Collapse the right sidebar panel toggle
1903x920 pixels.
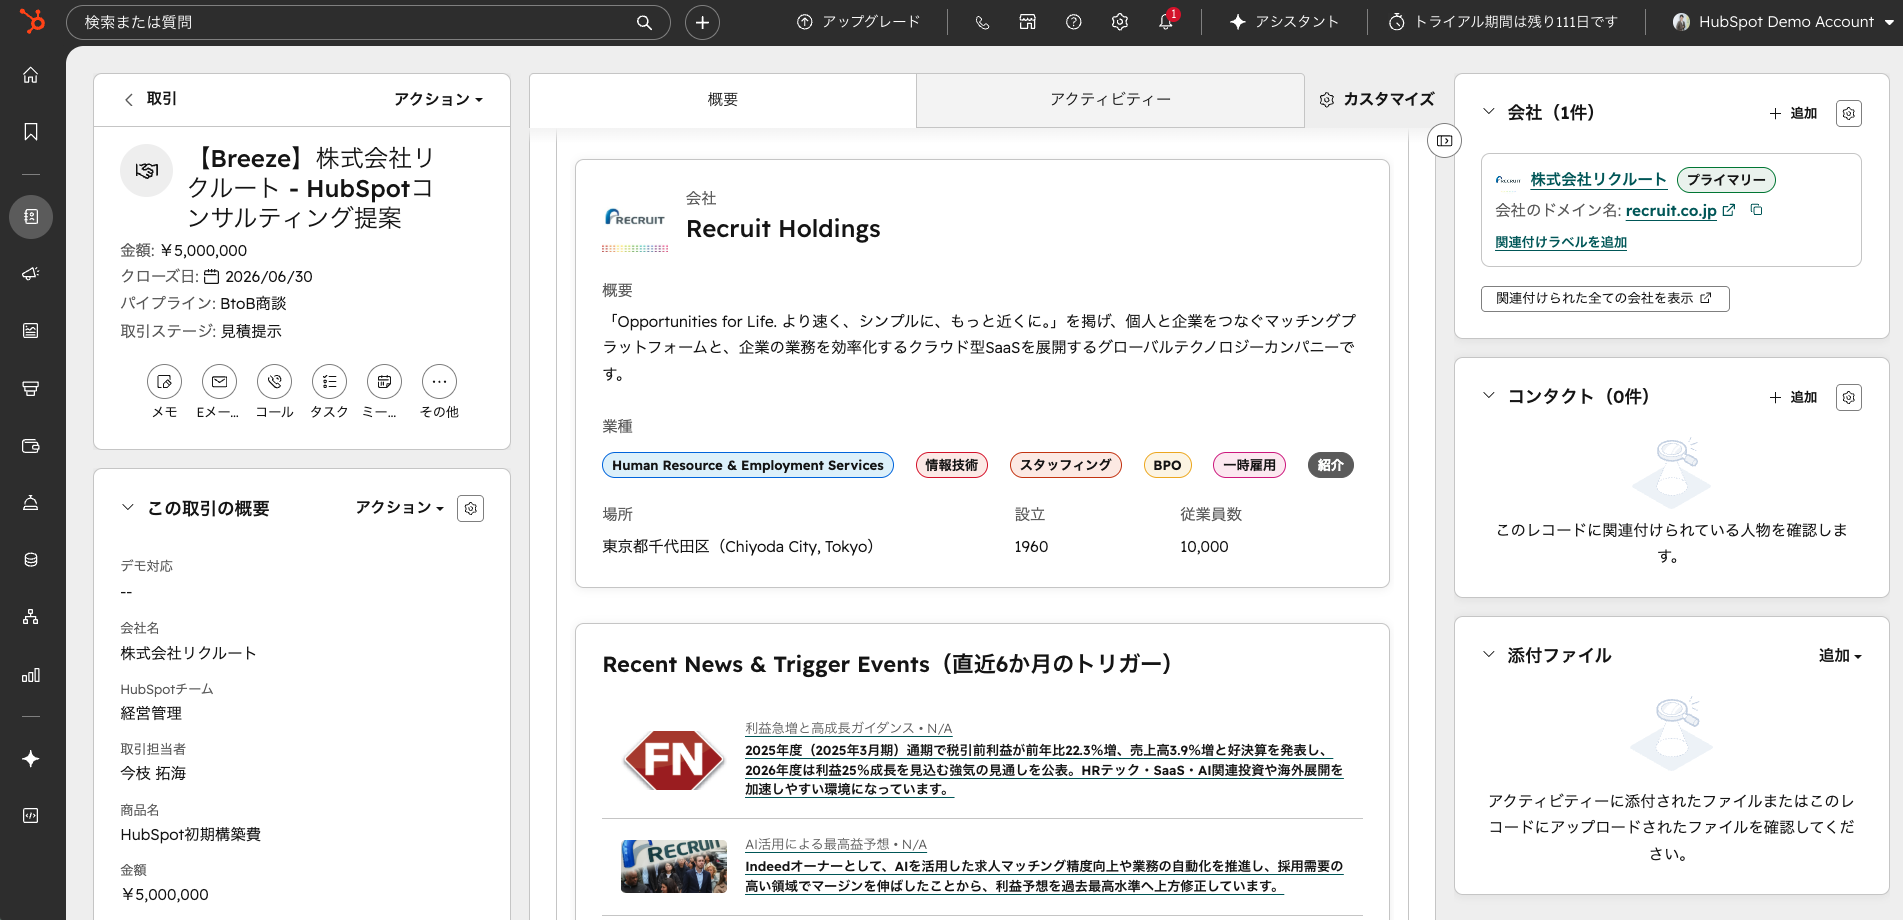click(x=1444, y=141)
